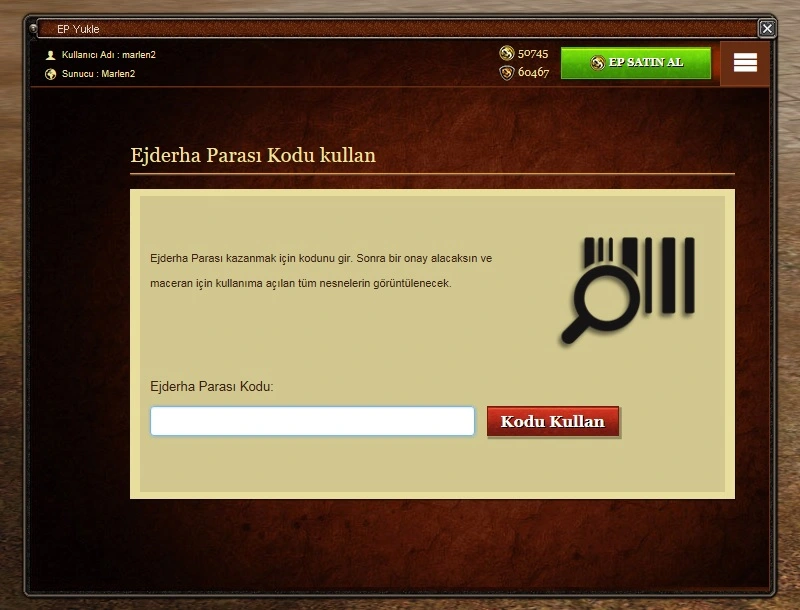Click the 50745 balance value
The height and width of the screenshot is (610, 800).
(x=533, y=54)
